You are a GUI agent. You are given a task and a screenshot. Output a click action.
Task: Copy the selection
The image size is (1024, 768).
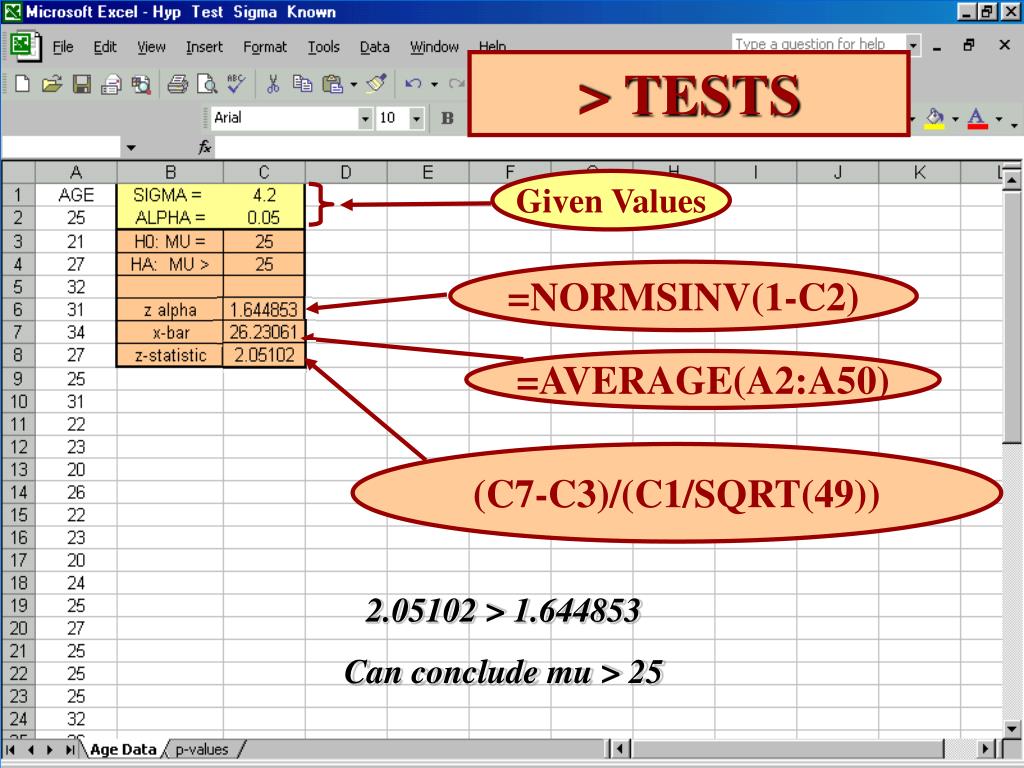pos(302,84)
